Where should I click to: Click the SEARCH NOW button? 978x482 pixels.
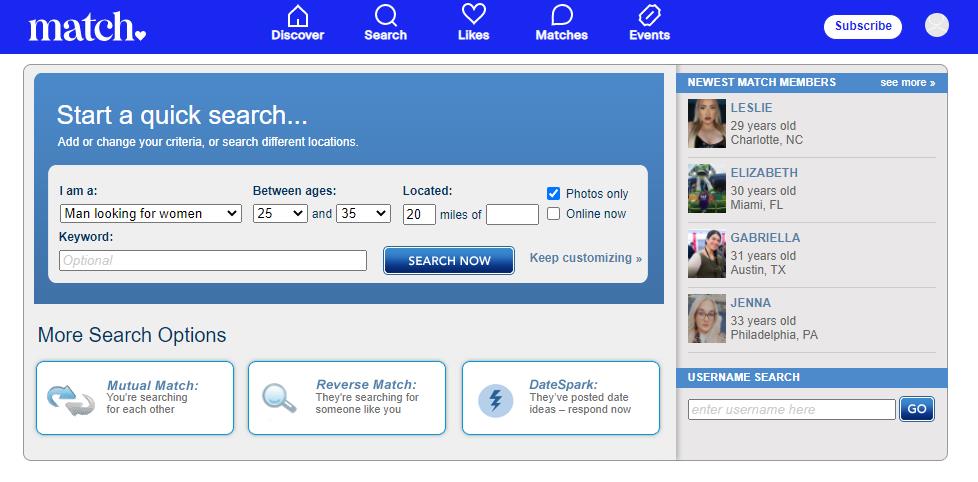click(x=449, y=261)
